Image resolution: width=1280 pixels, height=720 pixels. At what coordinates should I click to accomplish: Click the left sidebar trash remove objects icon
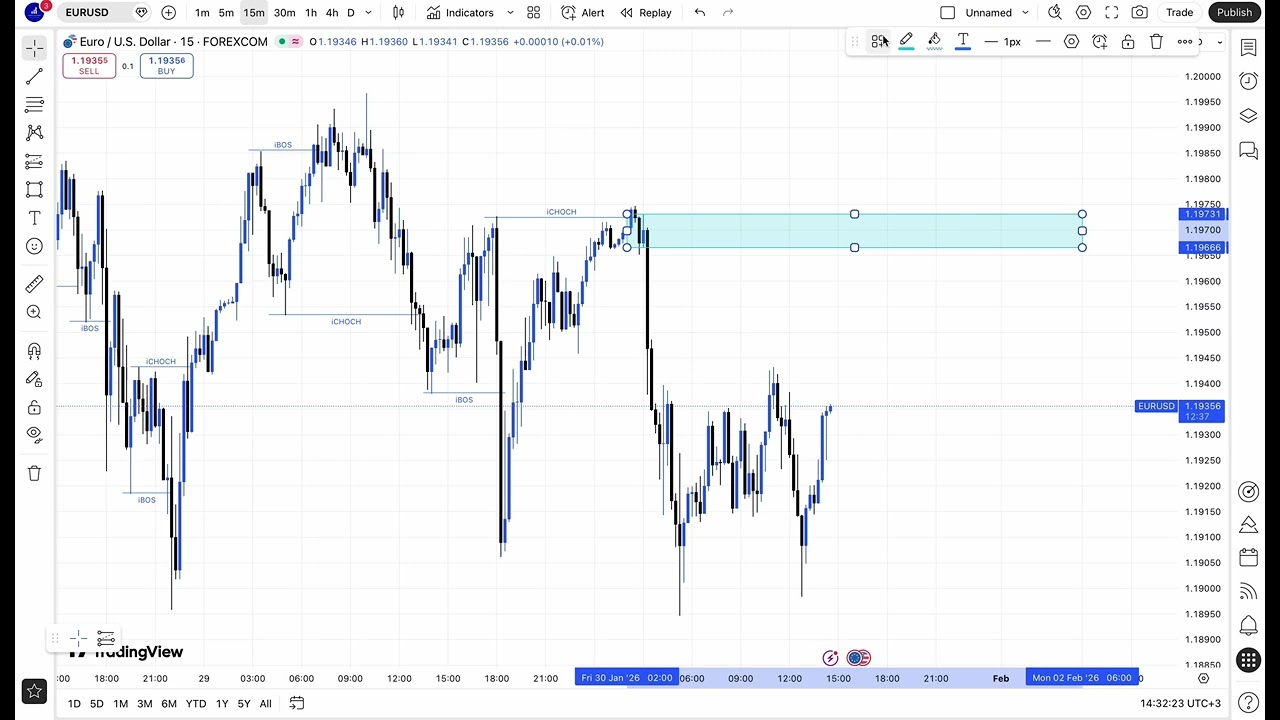pyautogui.click(x=34, y=473)
